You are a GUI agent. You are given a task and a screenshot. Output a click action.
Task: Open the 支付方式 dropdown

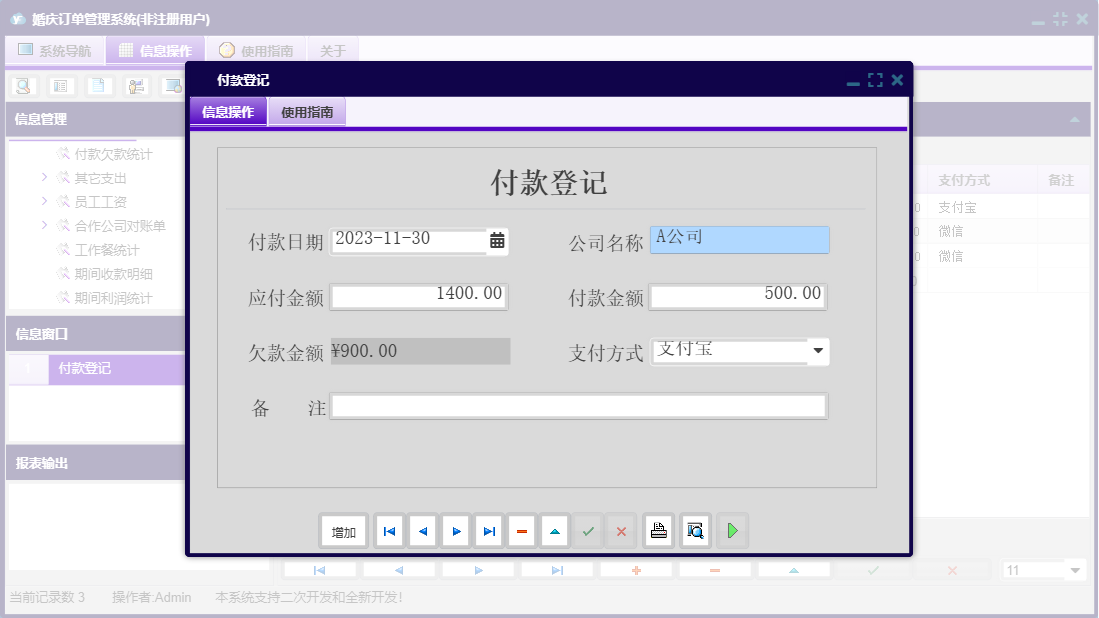[818, 351]
